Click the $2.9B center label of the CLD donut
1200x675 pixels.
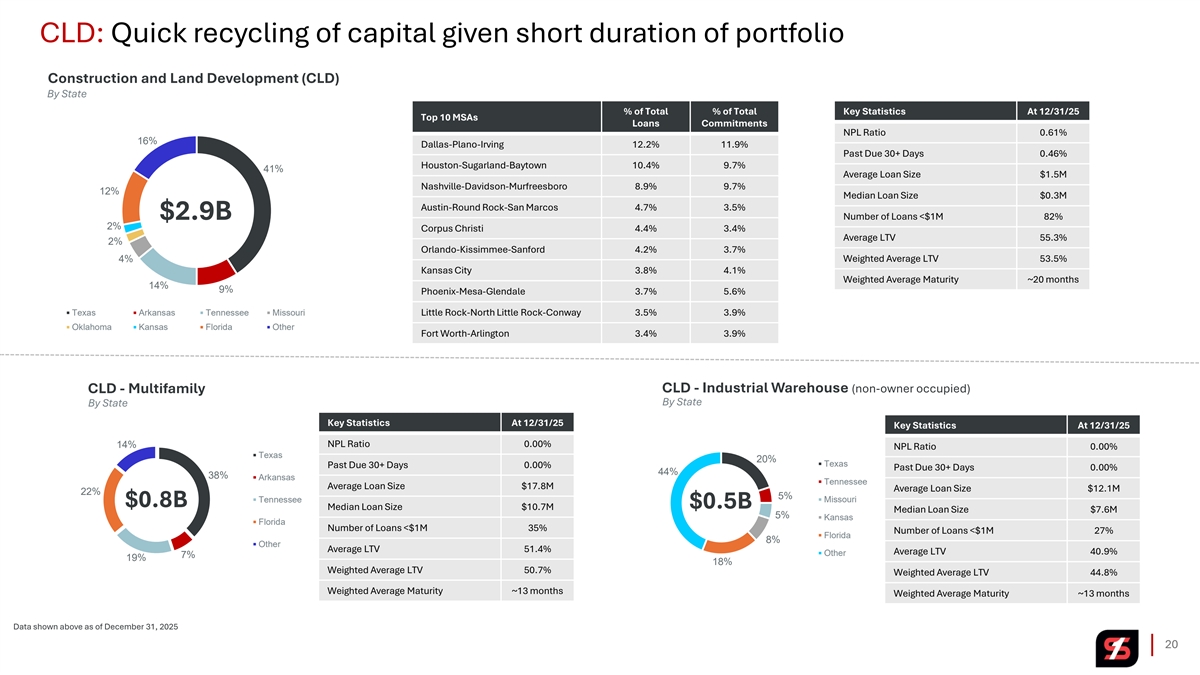click(x=196, y=212)
